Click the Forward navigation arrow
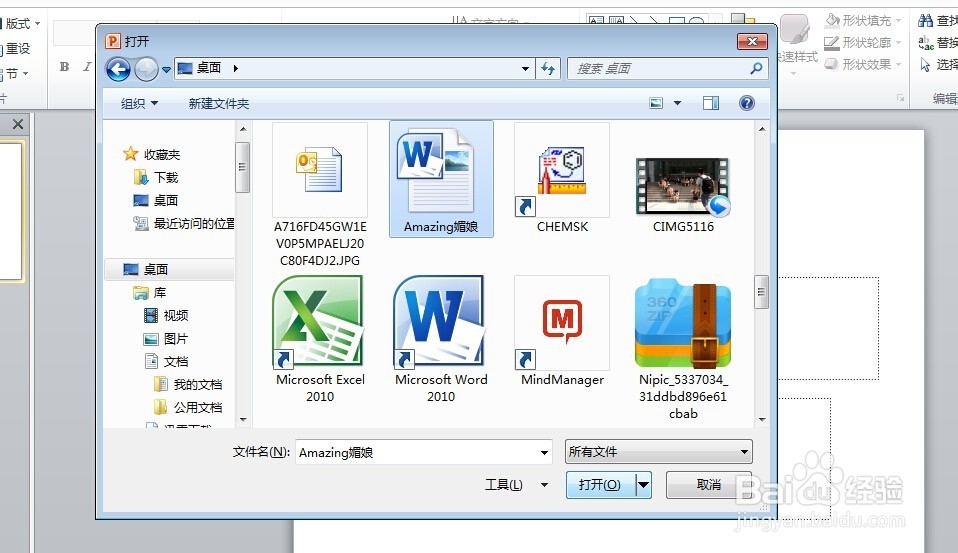The image size is (958, 553). click(x=146, y=69)
